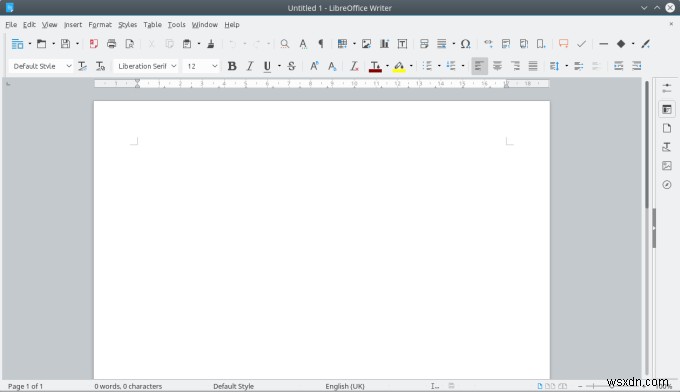Apply Superscript formatting
Screen dimensions: 680x392
coord(314,66)
